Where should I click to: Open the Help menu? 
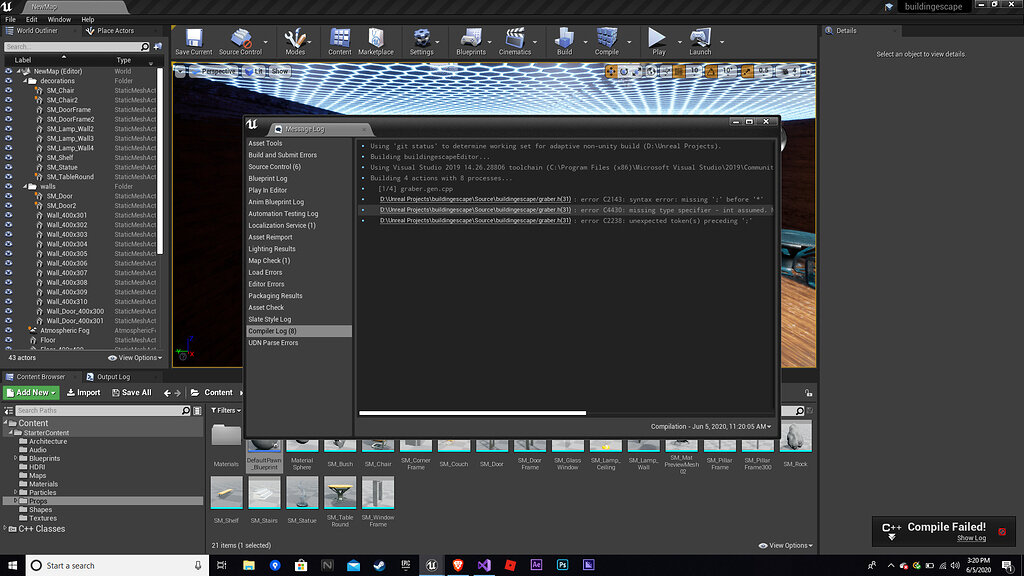coord(88,20)
